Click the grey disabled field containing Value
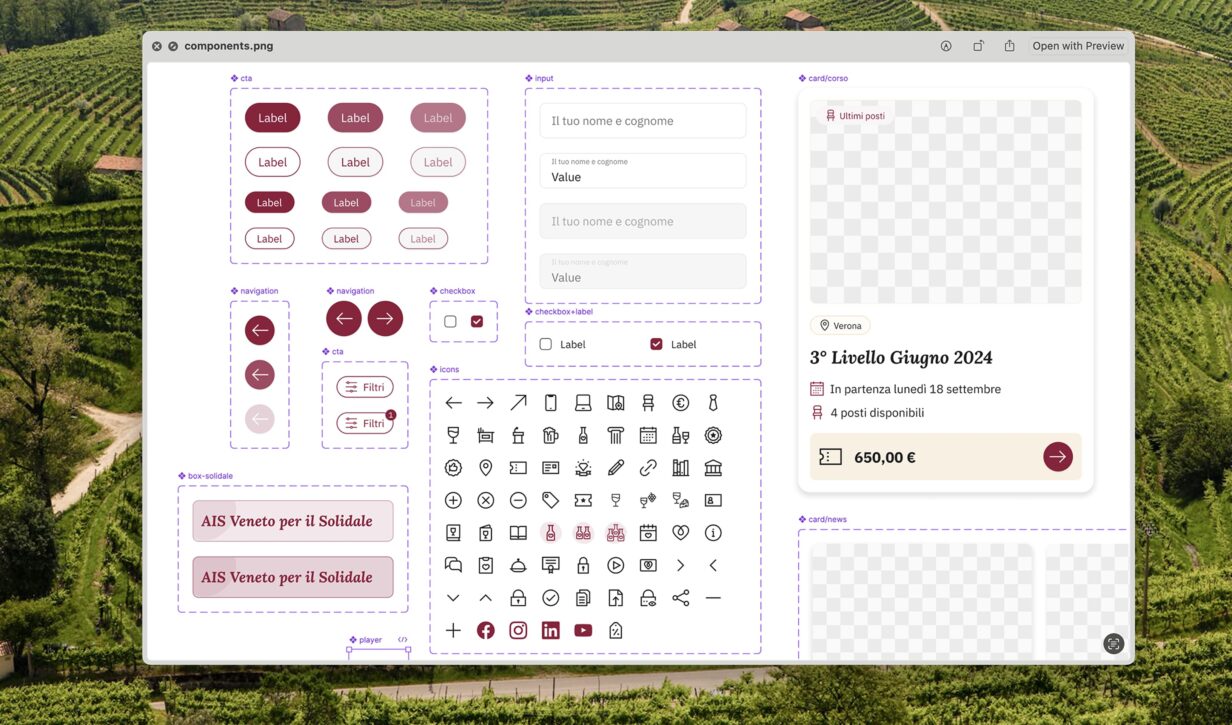 pyautogui.click(x=643, y=271)
